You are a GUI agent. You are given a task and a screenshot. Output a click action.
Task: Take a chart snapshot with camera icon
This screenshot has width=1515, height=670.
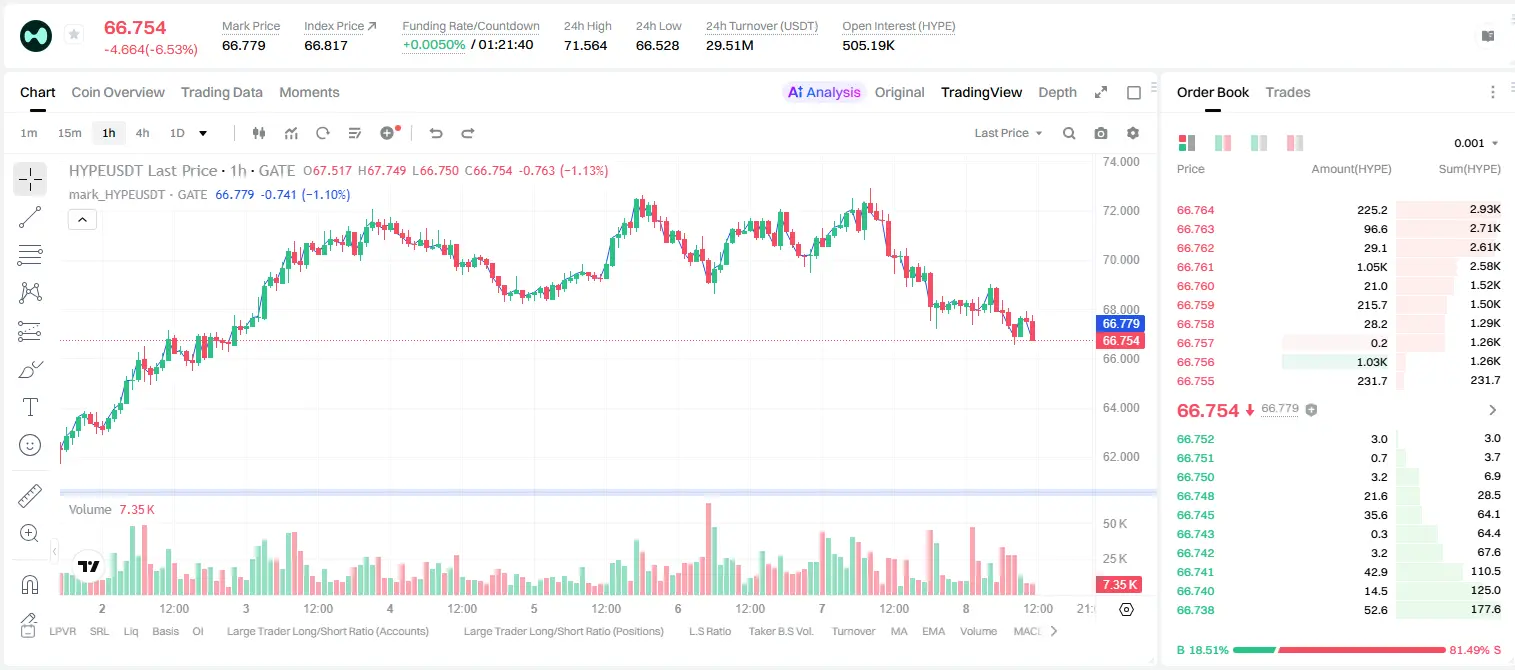pyautogui.click(x=1101, y=133)
